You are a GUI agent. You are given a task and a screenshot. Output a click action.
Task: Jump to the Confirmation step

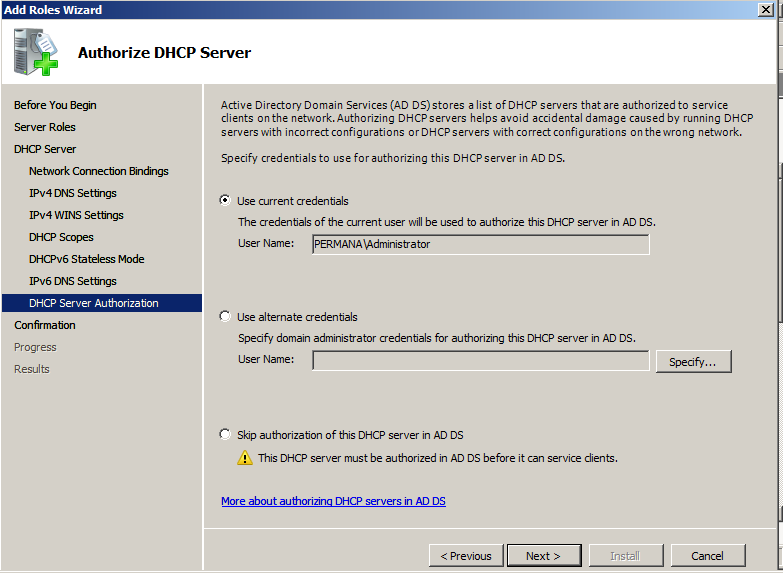point(45,325)
